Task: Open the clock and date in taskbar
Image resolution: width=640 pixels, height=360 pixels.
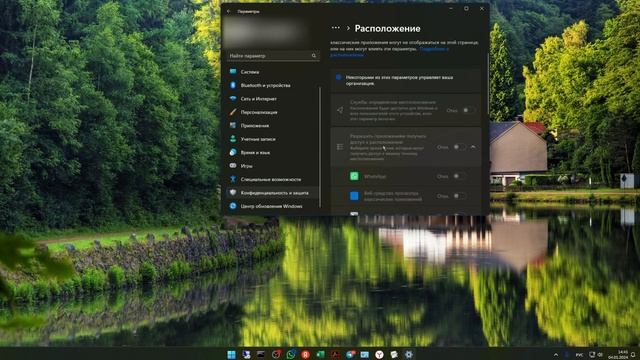Action: [618, 354]
